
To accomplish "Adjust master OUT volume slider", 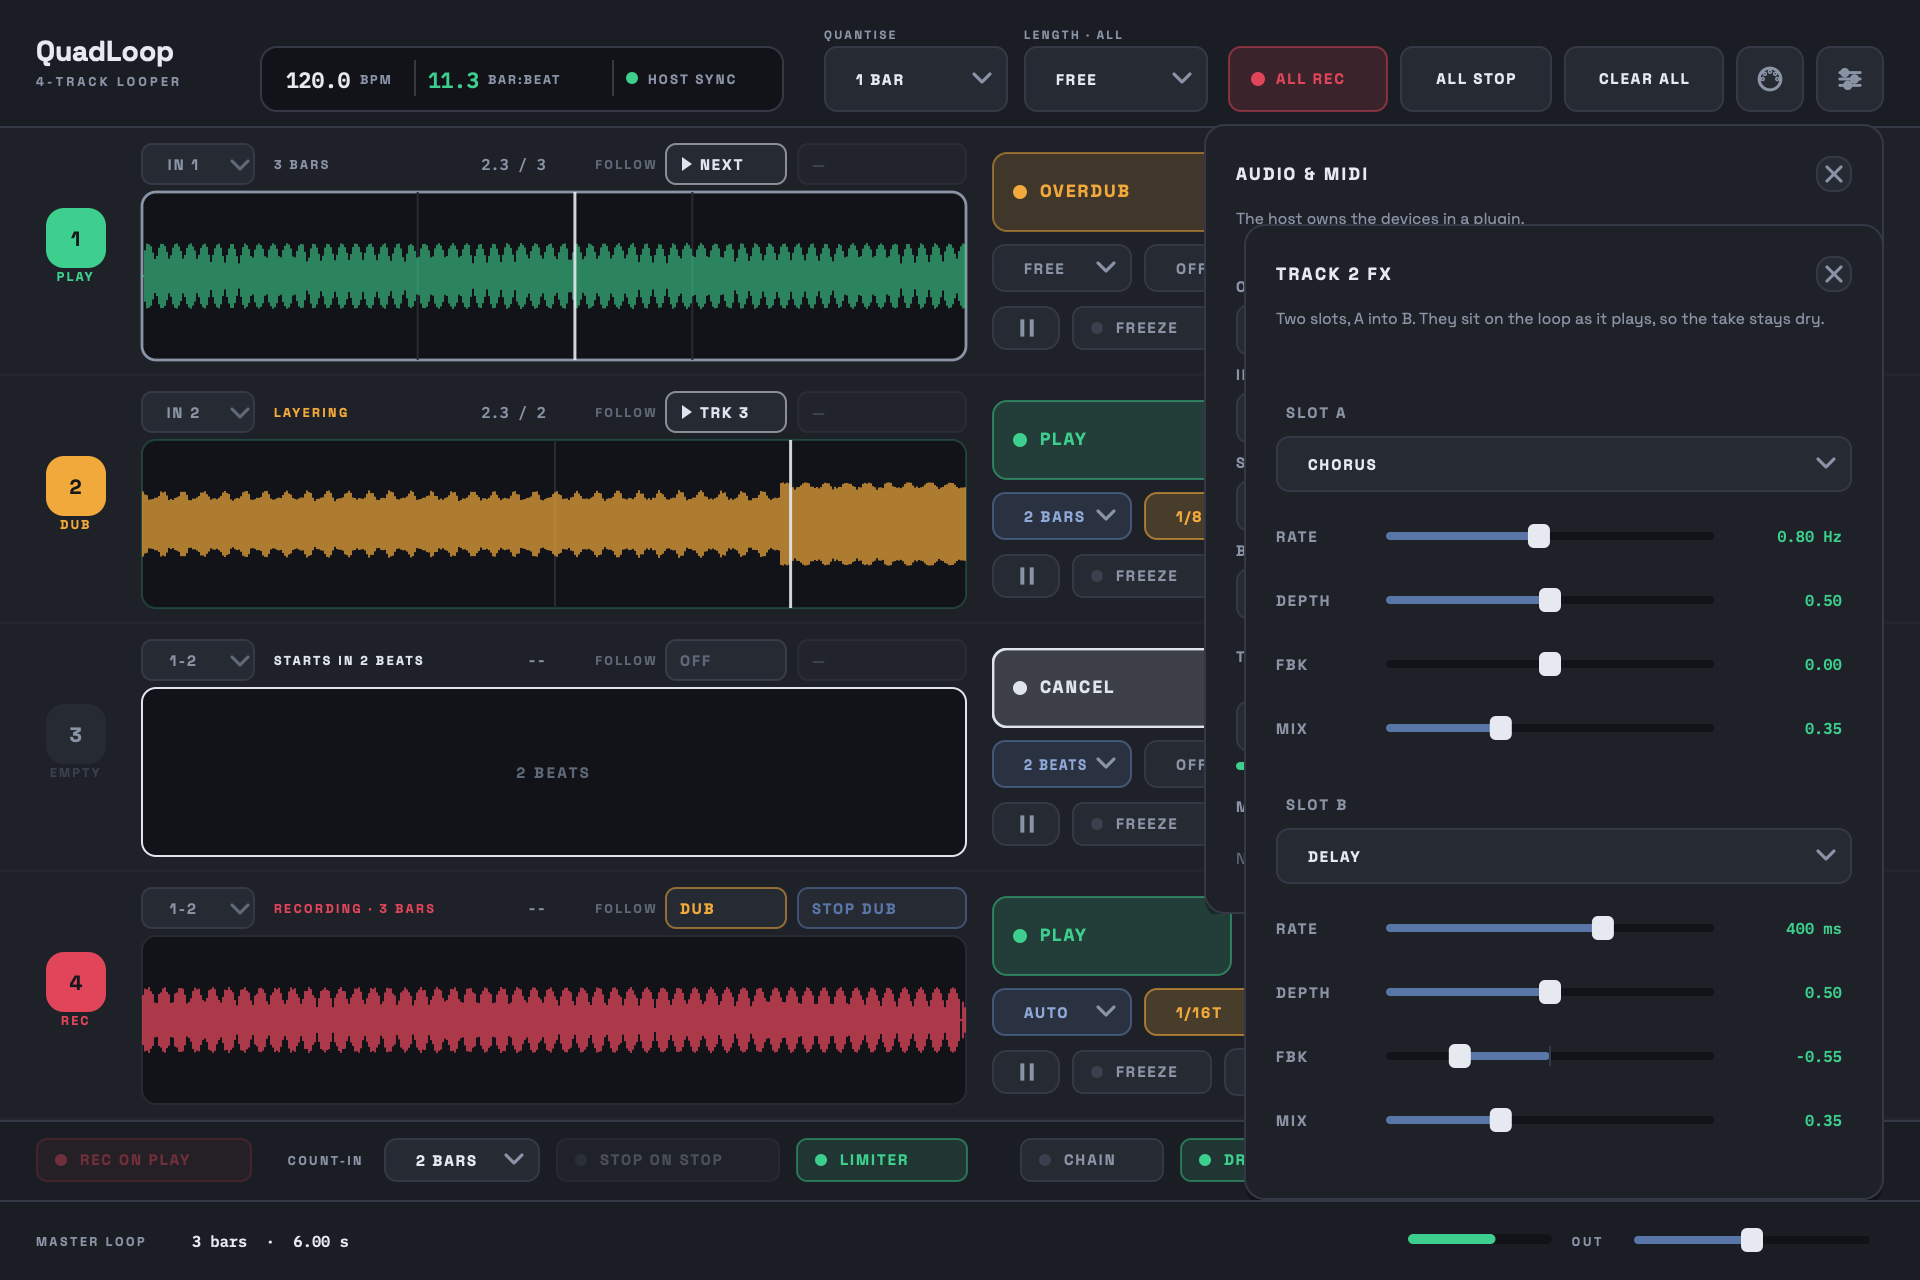I will click(x=1751, y=1240).
